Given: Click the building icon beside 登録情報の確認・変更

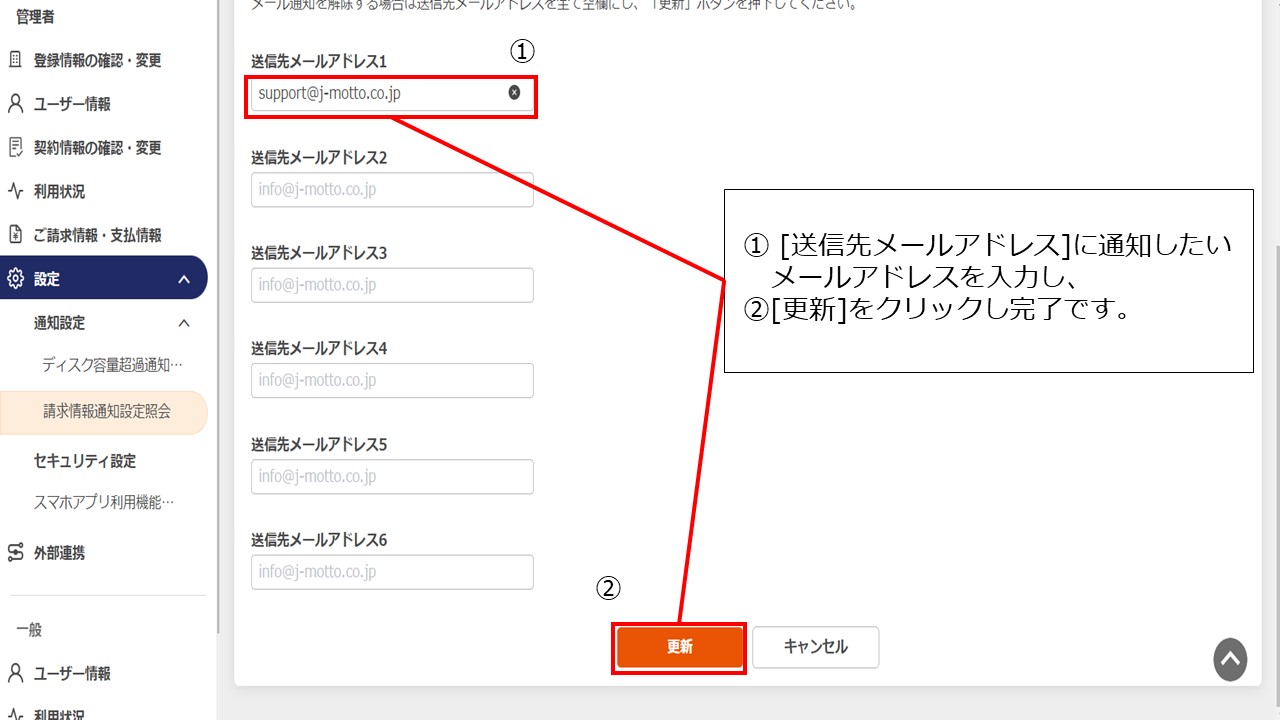Looking at the screenshot, I should [x=15, y=60].
